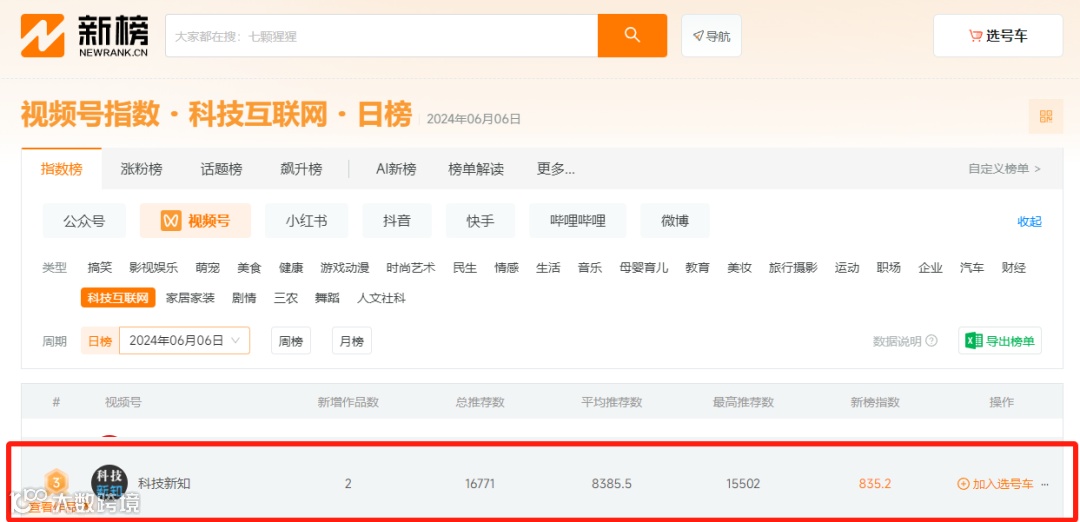Click the Newrank logo
This screenshot has width=1080, height=522.
coord(85,35)
